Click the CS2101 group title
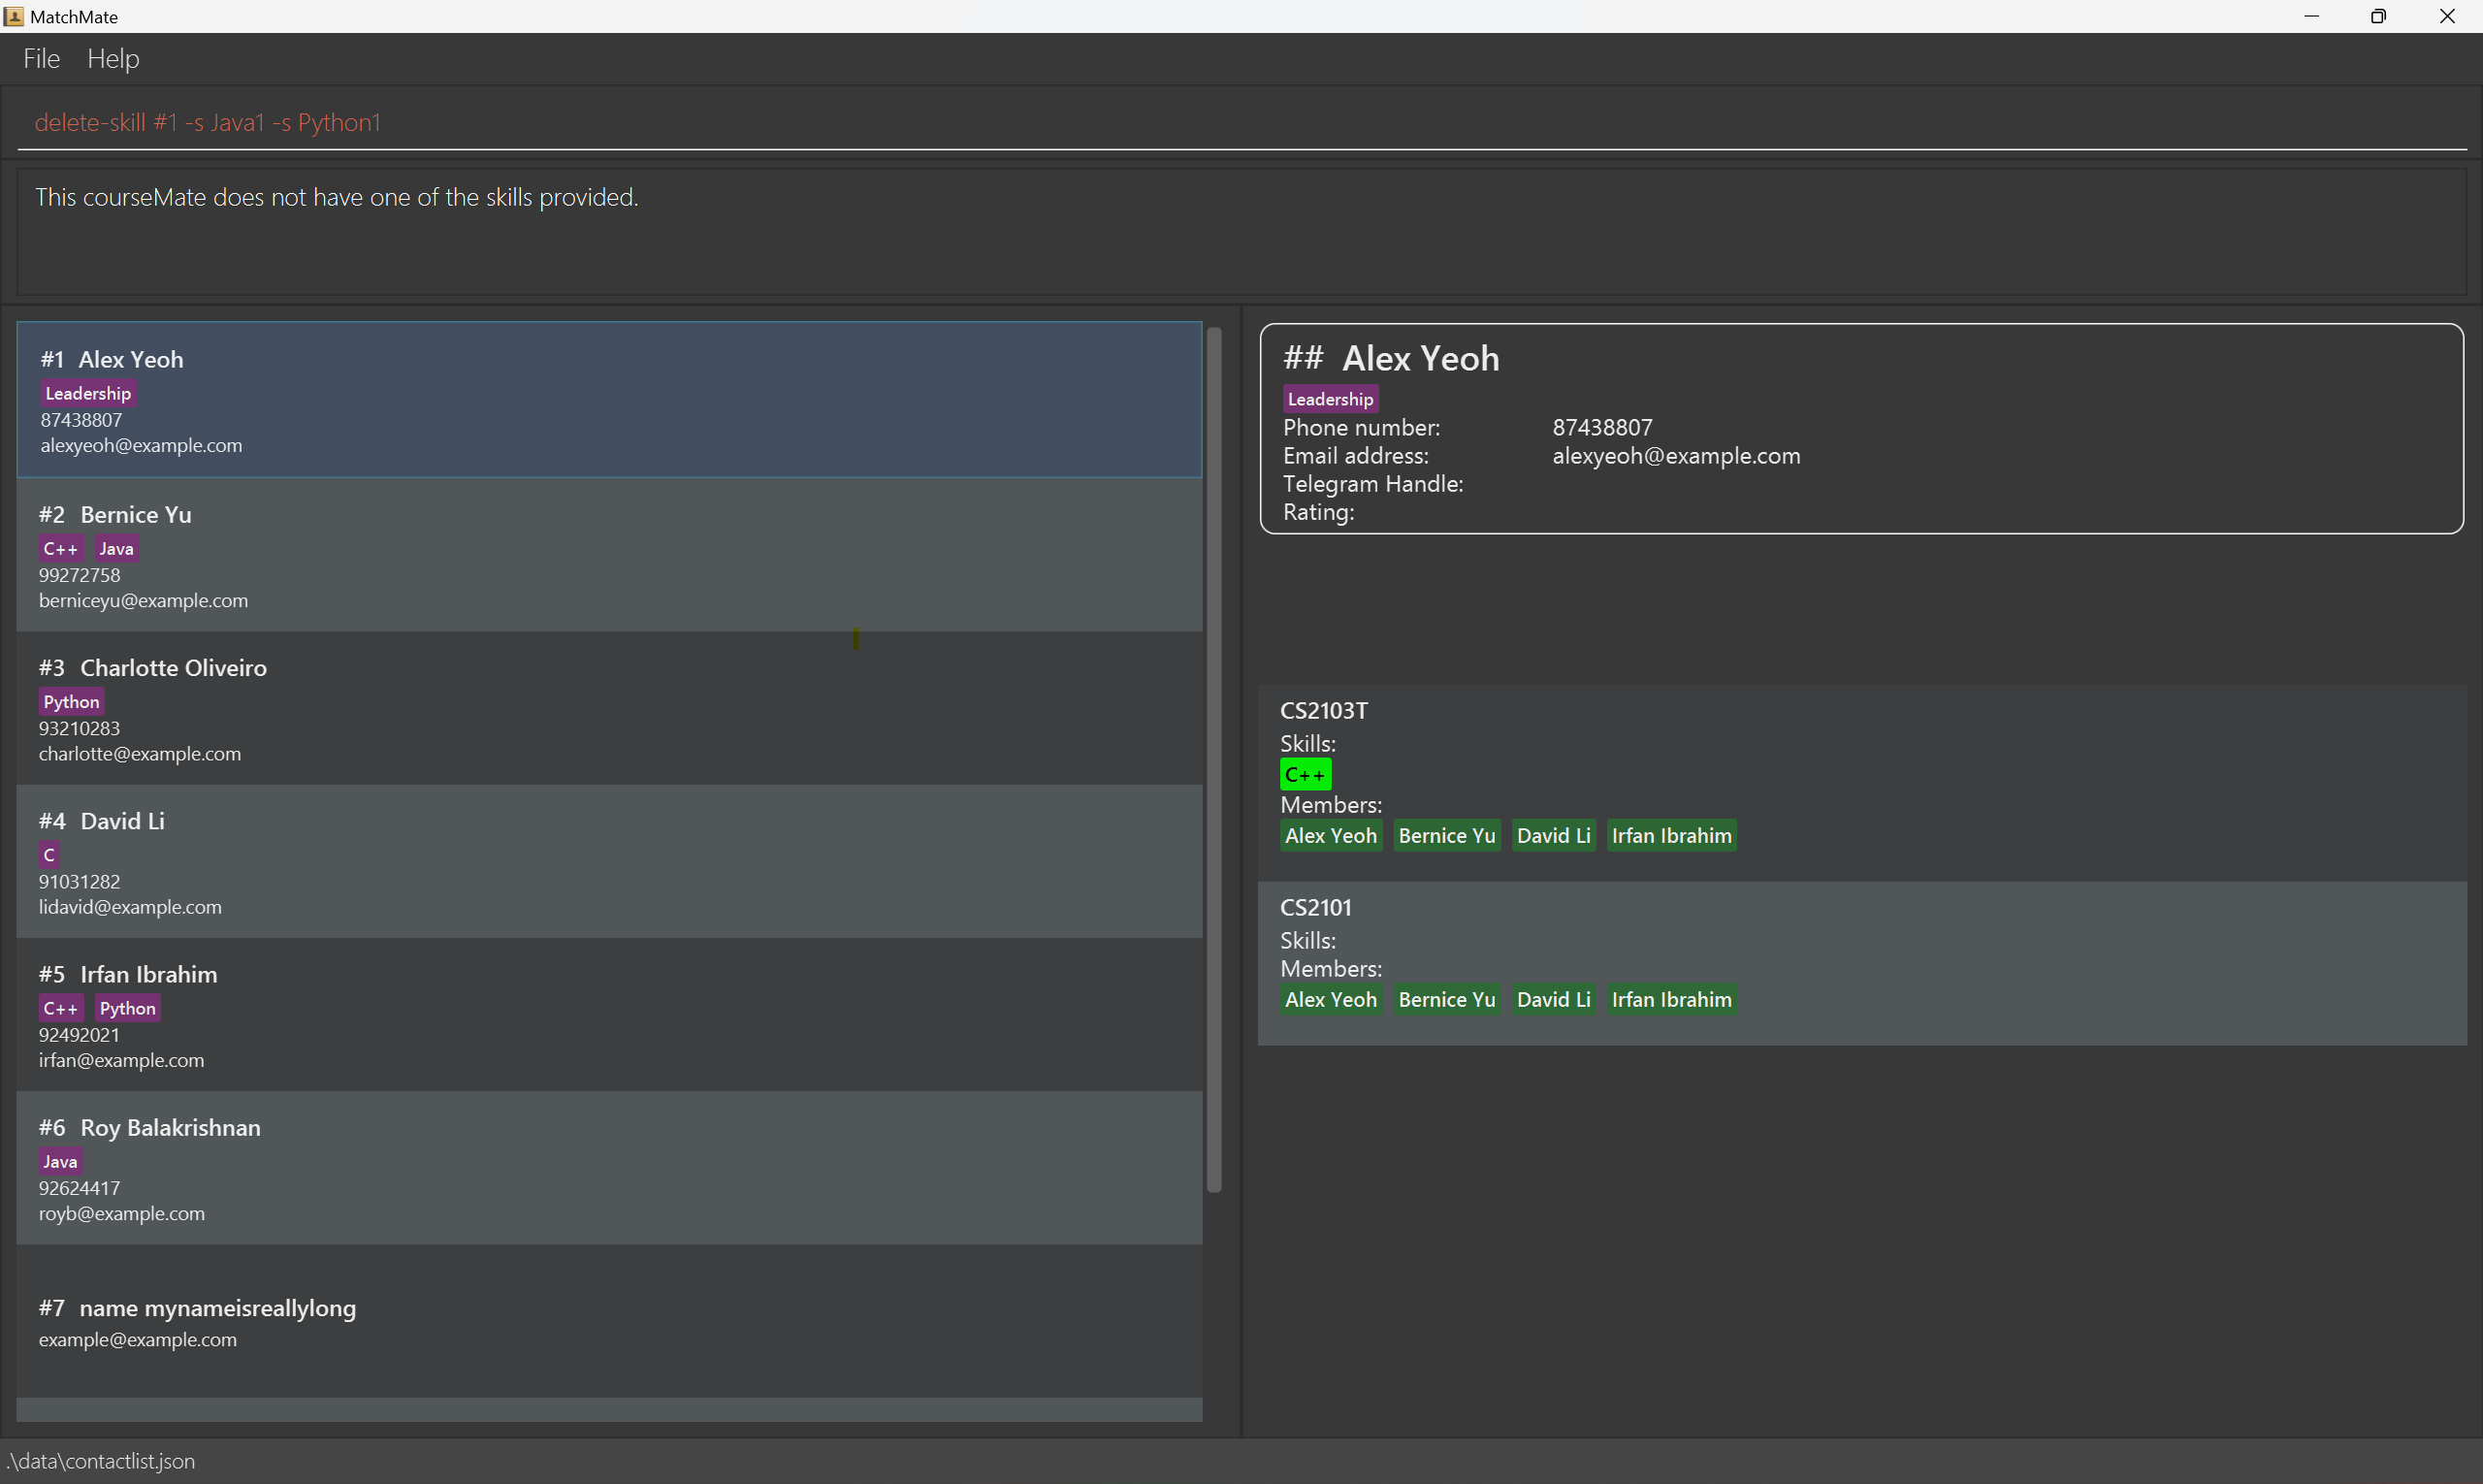Image resolution: width=2483 pixels, height=1484 pixels. 1315,907
